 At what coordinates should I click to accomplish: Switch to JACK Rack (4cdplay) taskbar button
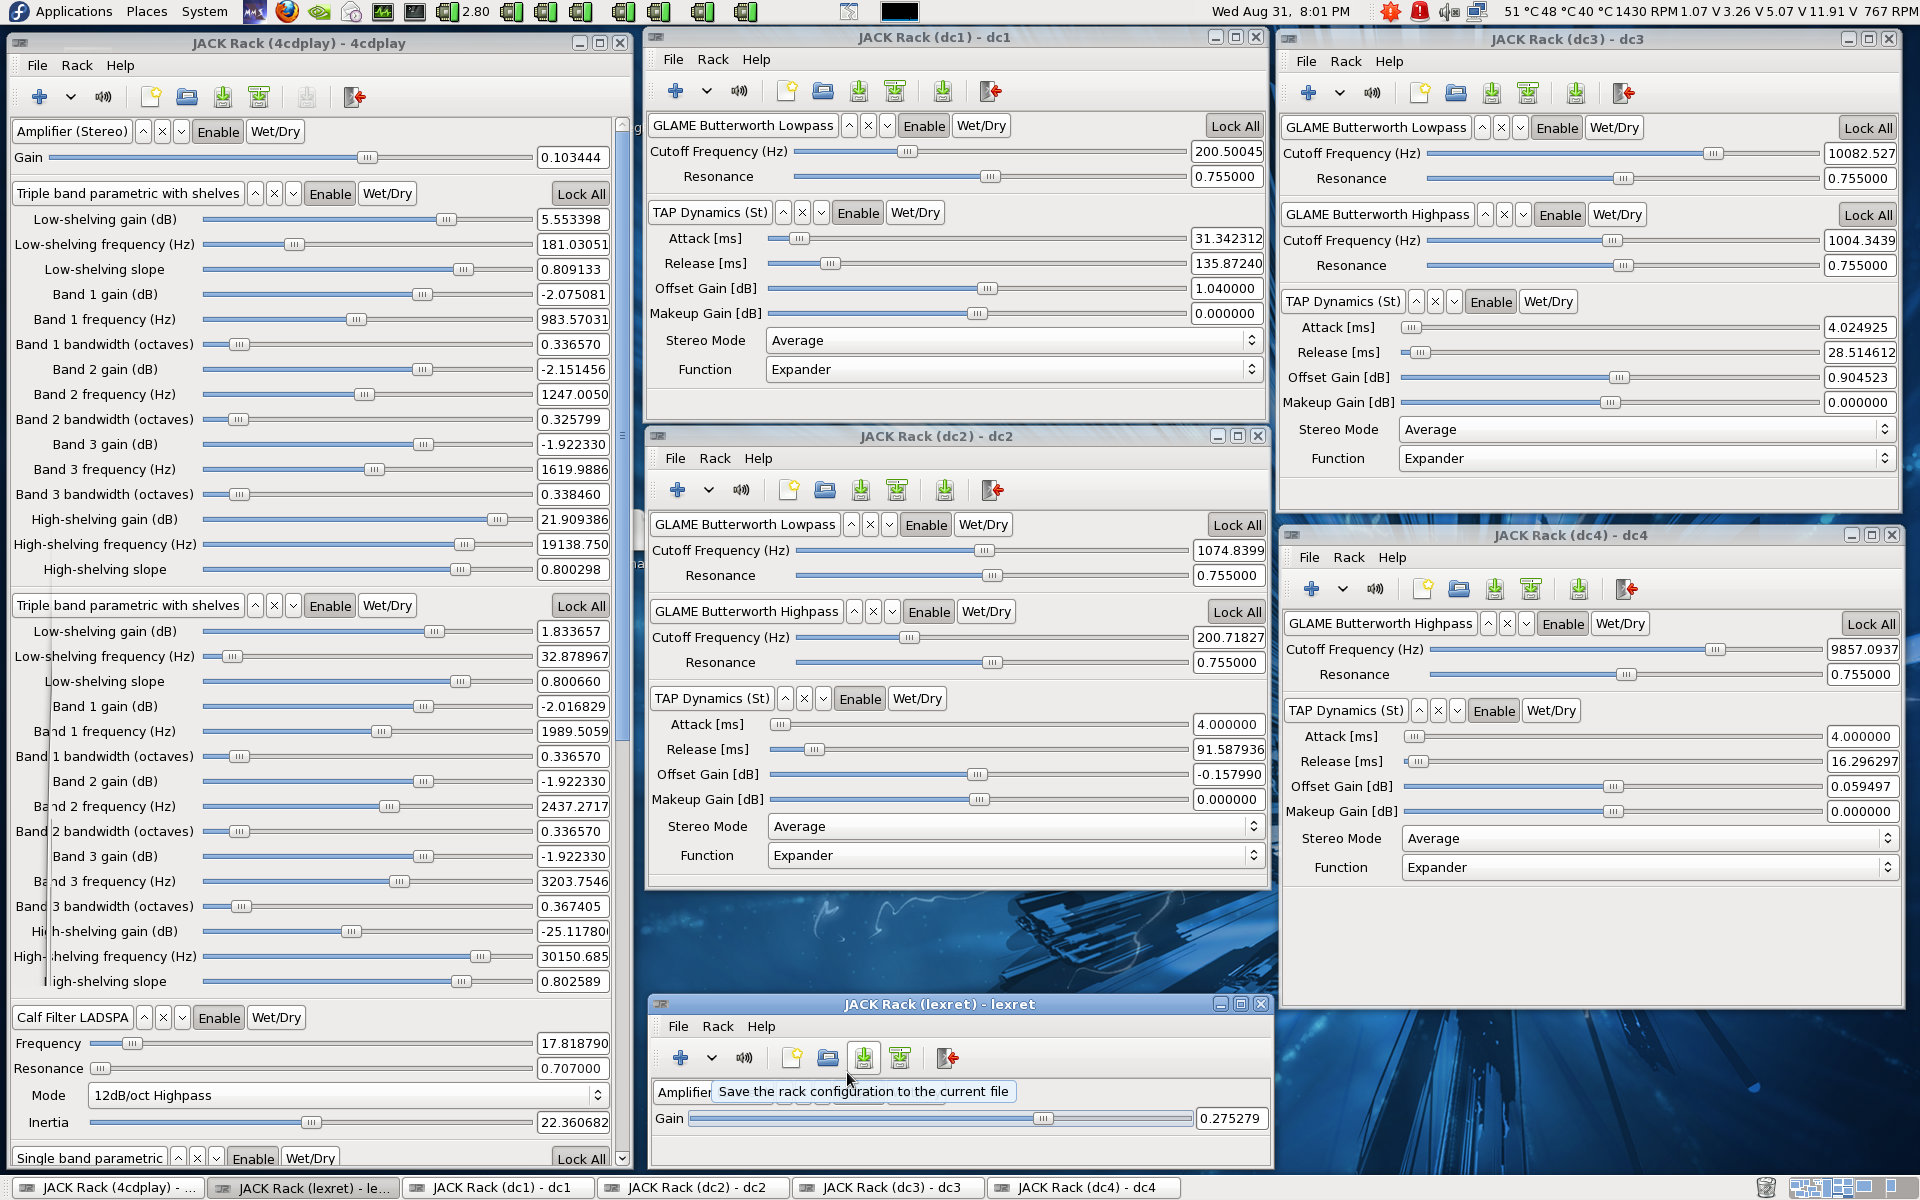(x=107, y=1188)
